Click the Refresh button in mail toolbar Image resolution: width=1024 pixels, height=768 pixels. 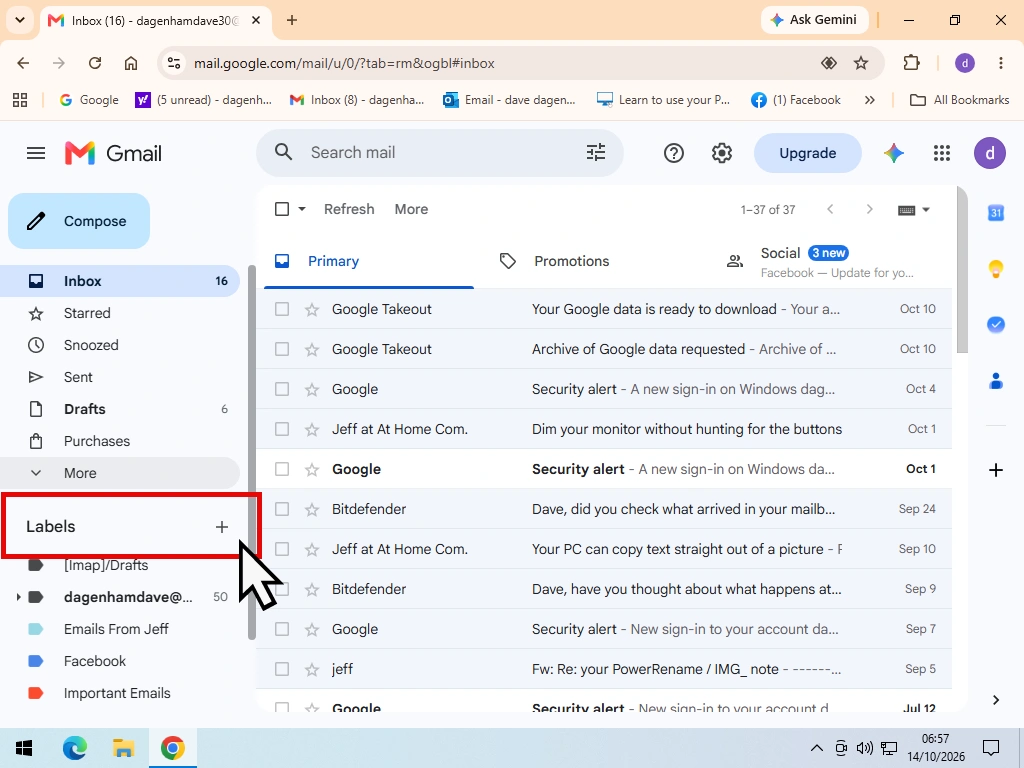pos(349,209)
